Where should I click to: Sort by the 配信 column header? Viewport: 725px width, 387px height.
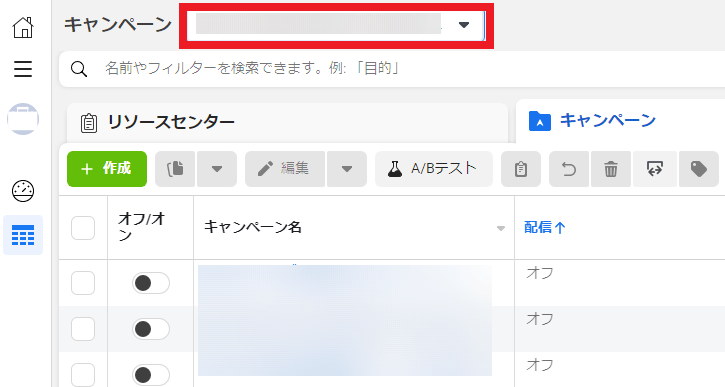point(545,227)
